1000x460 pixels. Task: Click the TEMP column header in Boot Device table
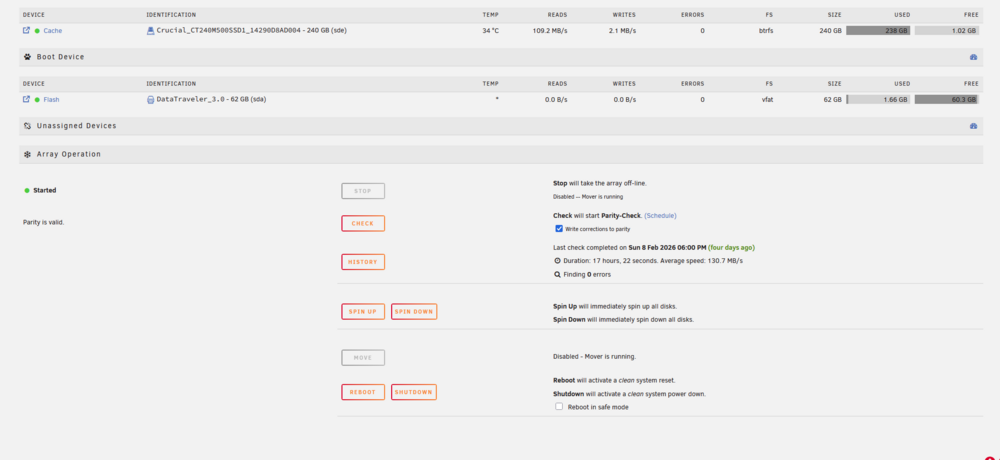491,84
